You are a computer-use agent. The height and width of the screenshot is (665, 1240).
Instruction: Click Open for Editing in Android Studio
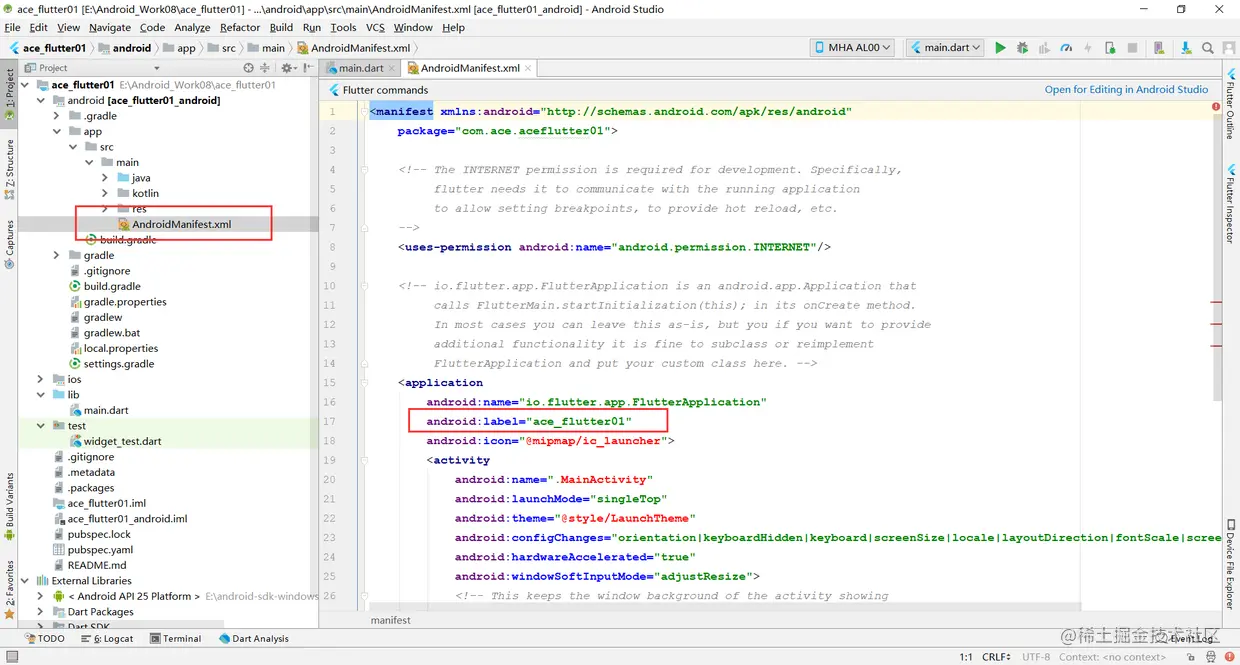[1126, 90]
